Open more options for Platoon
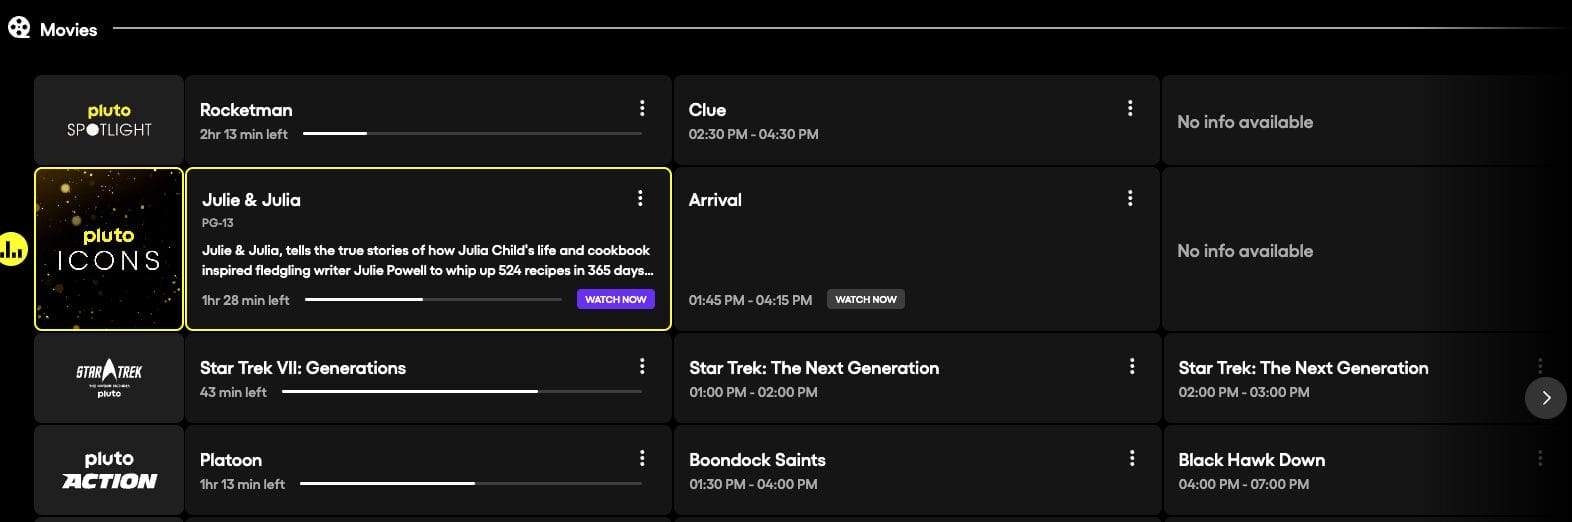The height and width of the screenshot is (522, 1572). point(642,458)
